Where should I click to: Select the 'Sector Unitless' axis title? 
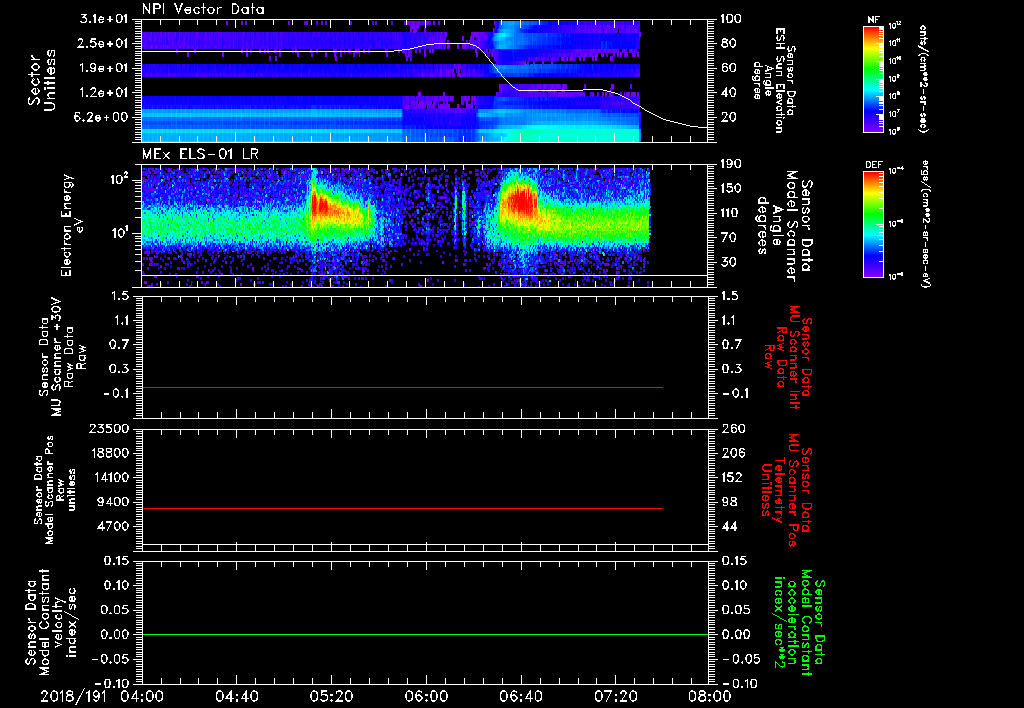42,80
